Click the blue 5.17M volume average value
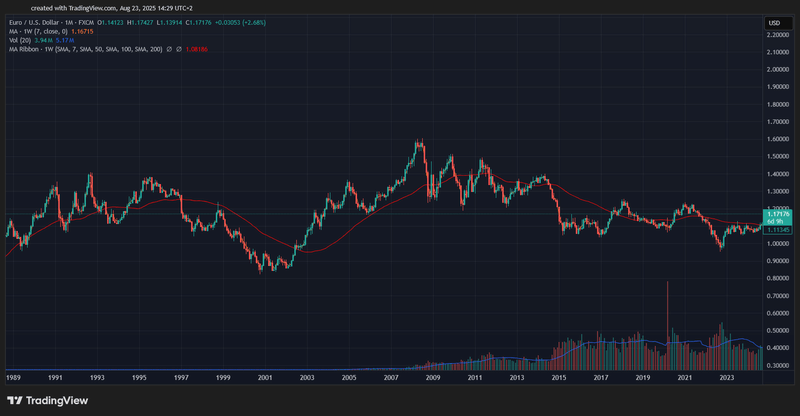 tap(65, 40)
